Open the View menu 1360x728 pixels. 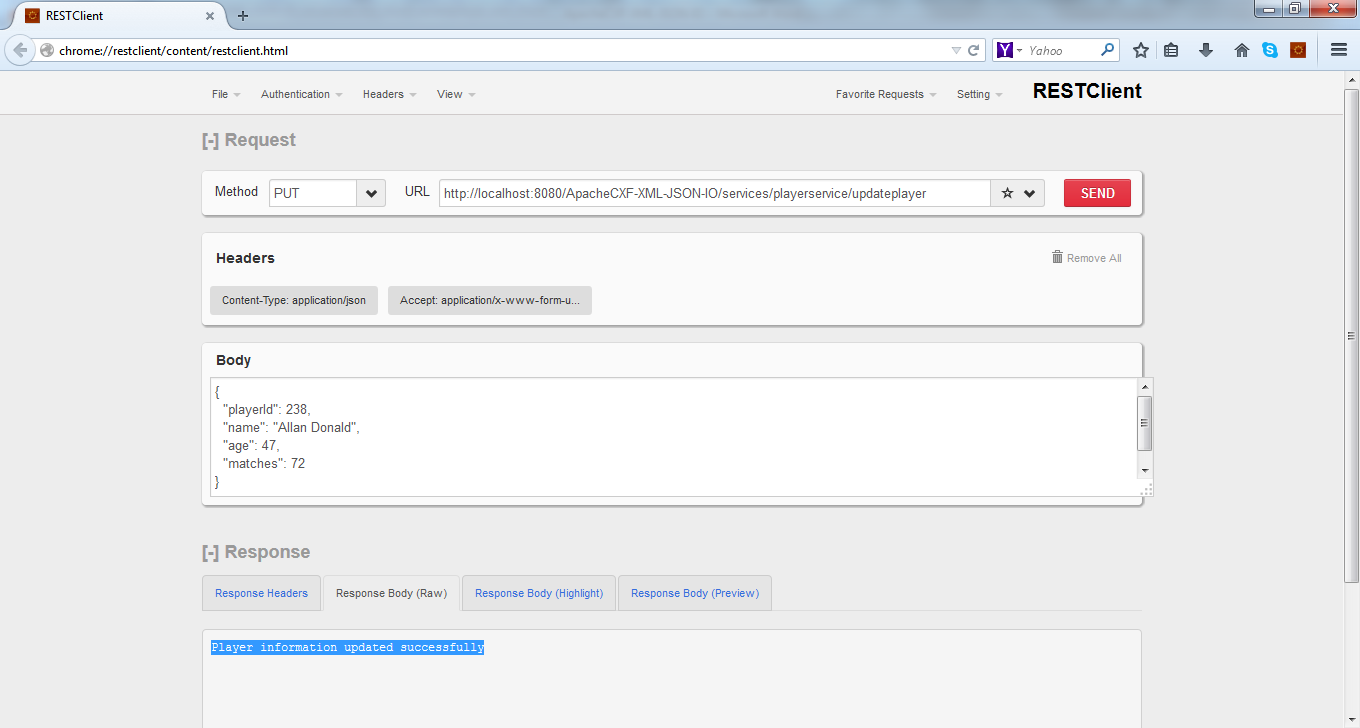click(x=456, y=94)
